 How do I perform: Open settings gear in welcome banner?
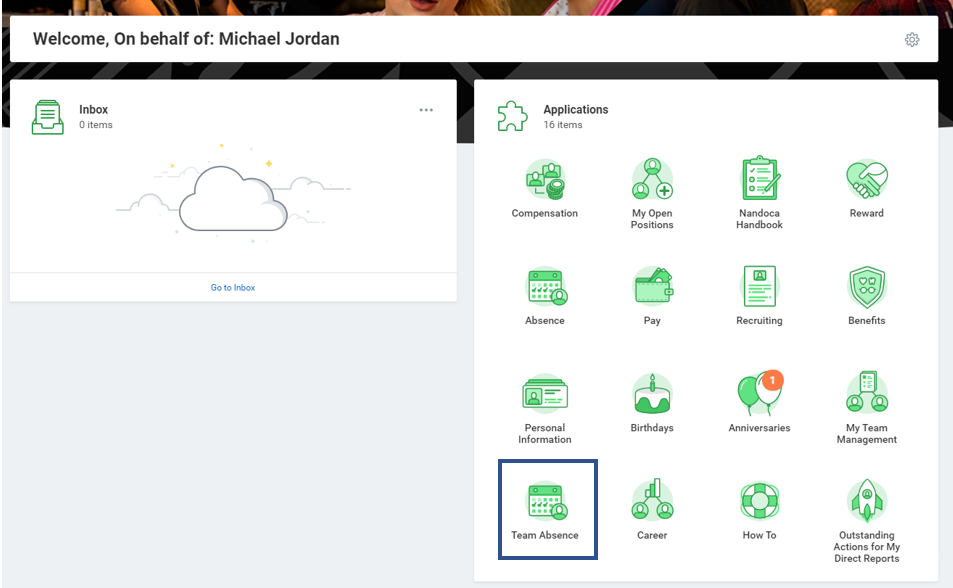(911, 40)
